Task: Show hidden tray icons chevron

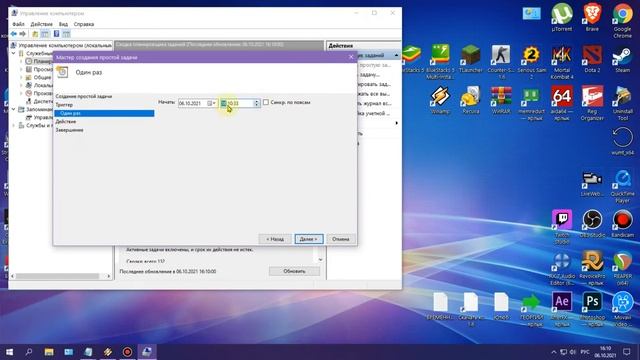Action: [x=554, y=352]
